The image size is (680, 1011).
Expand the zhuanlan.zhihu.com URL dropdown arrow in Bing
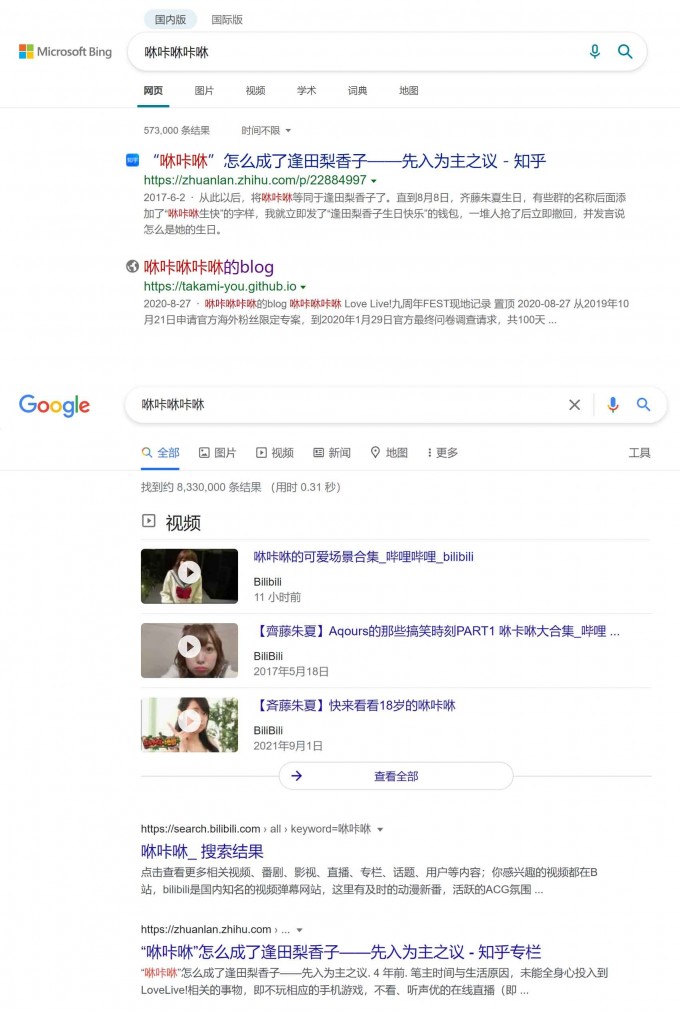374,181
